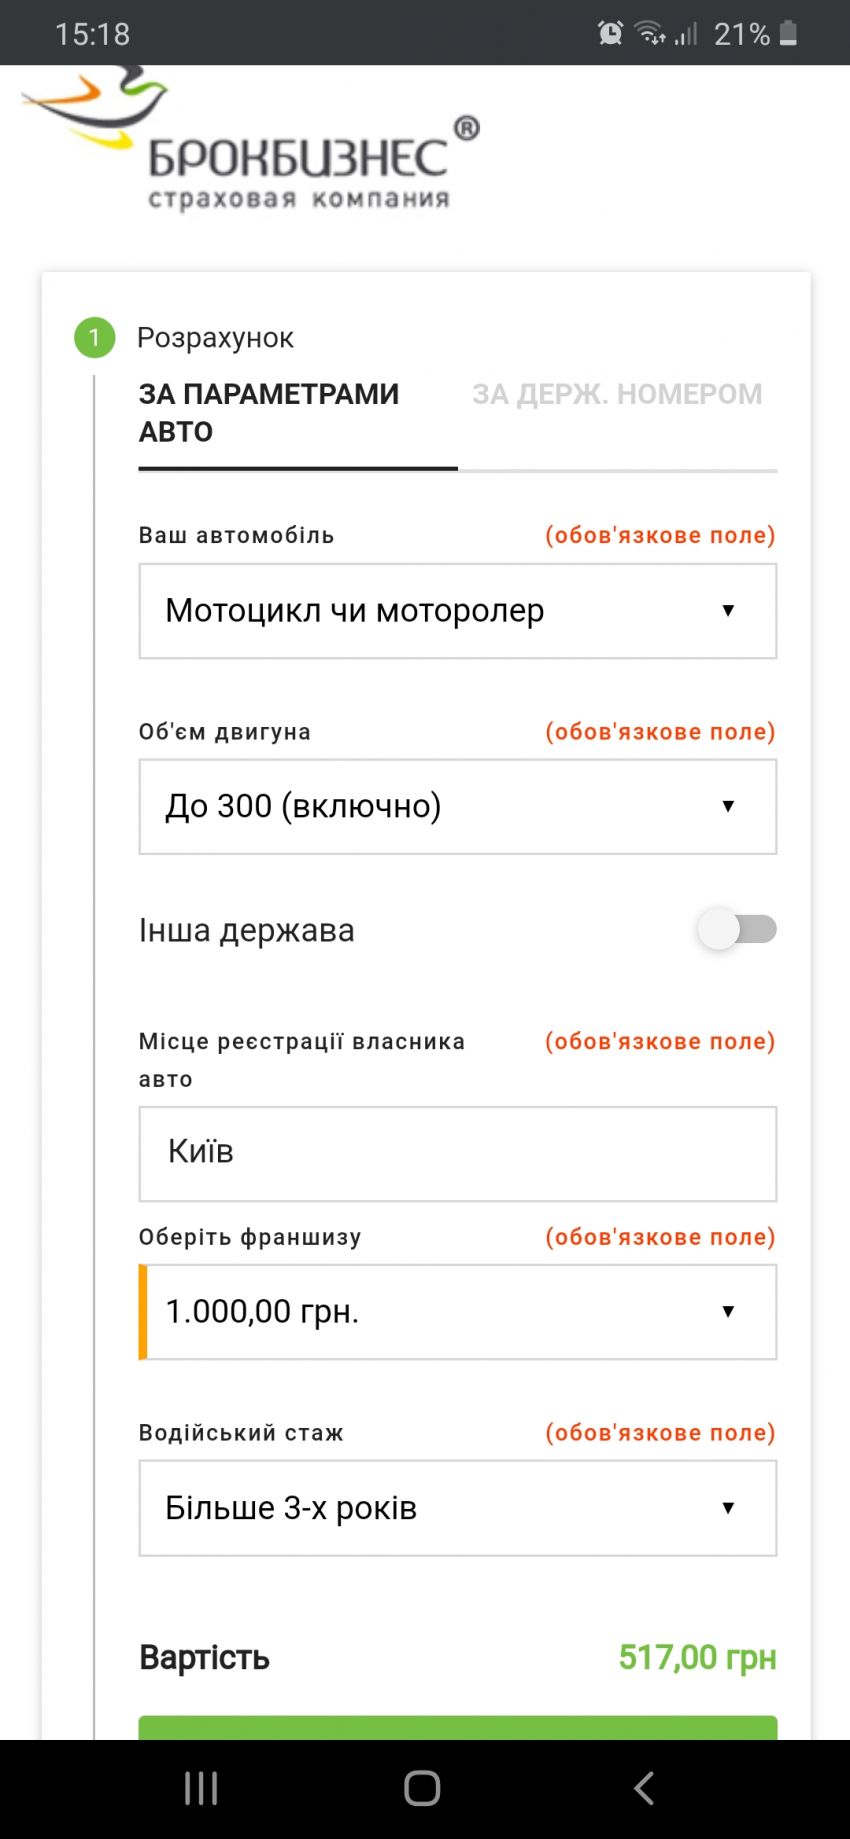This screenshot has height=1839, width=850.
Task: Tap the 517,00 грн price value
Action: (697, 1657)
